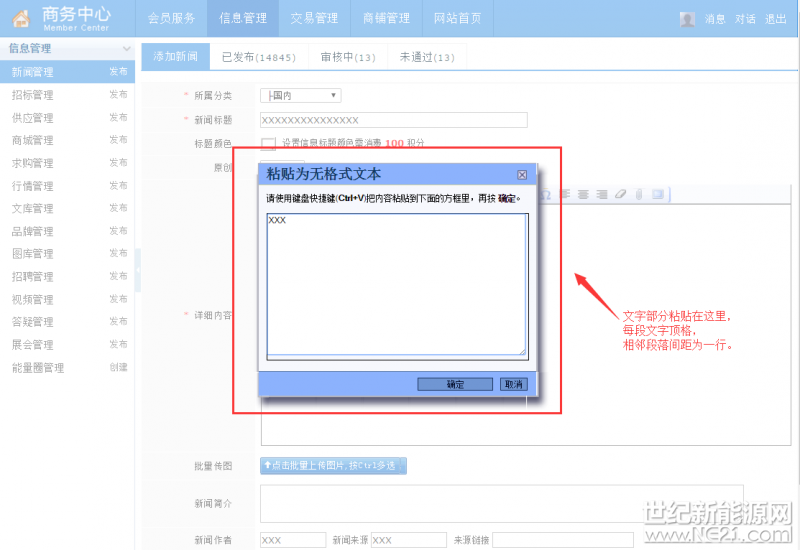
Task: Click the home icon in header
Action: (x=21, y=19)
